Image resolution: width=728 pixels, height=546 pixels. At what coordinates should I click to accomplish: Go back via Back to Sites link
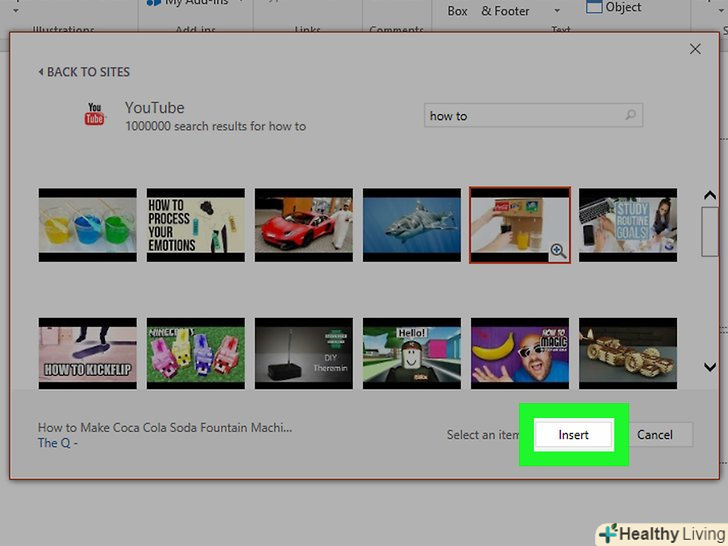pos(84,72)
